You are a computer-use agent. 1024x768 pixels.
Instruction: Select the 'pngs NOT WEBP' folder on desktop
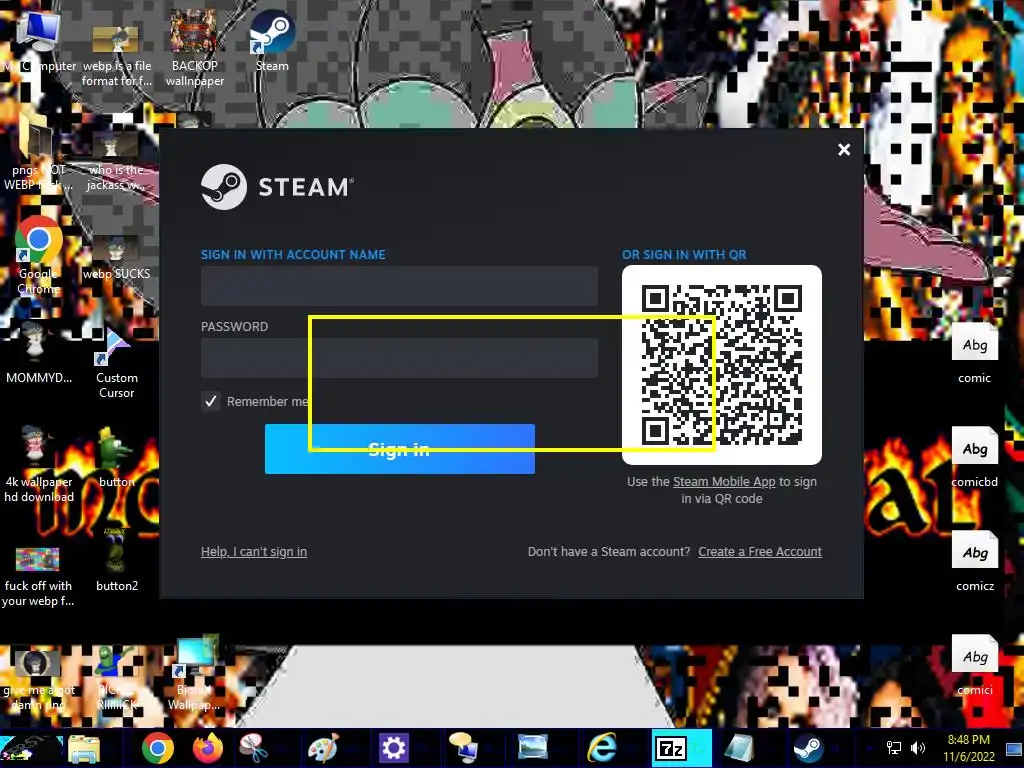pyautogui.click(x=39, y=153)
